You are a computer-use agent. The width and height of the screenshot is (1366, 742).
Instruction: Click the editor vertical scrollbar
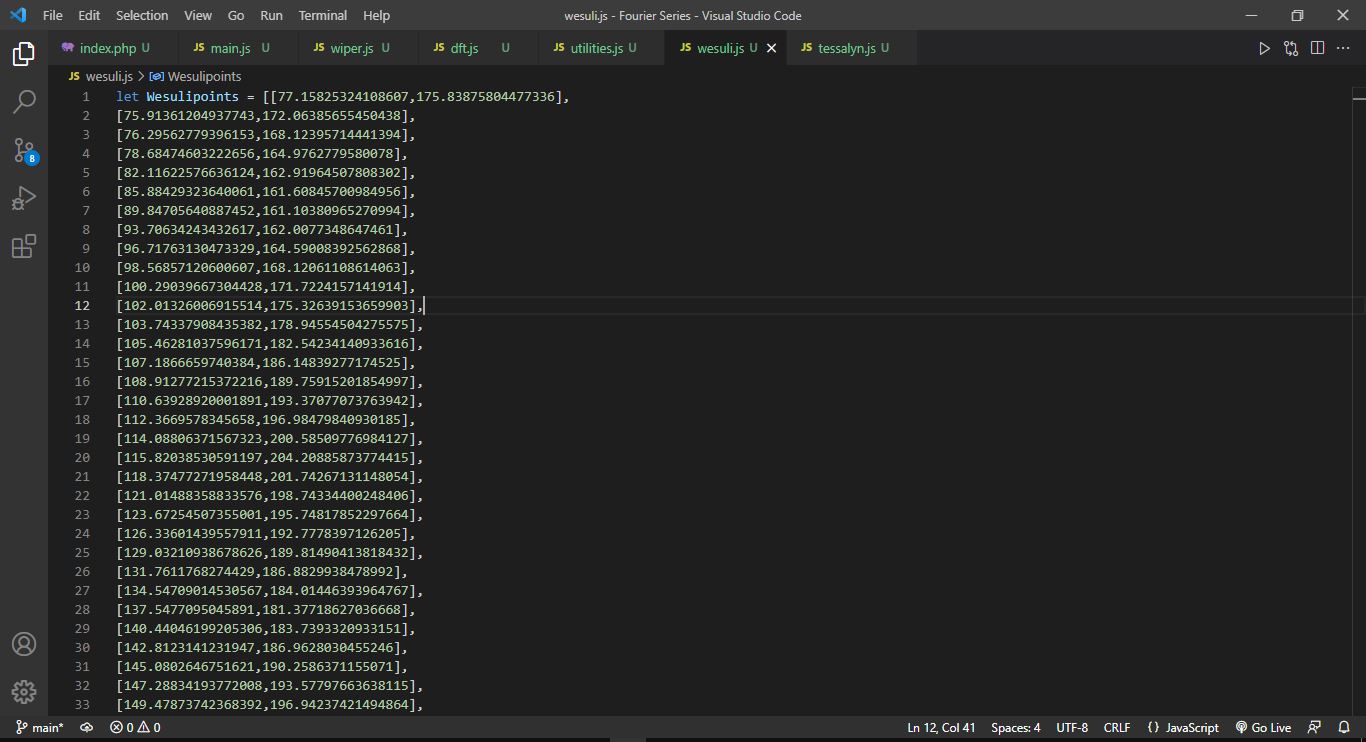tap(1359, 400)
